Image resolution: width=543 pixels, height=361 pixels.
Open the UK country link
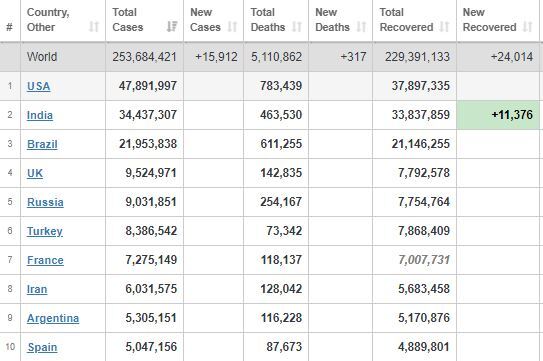(x=35, y=173)
